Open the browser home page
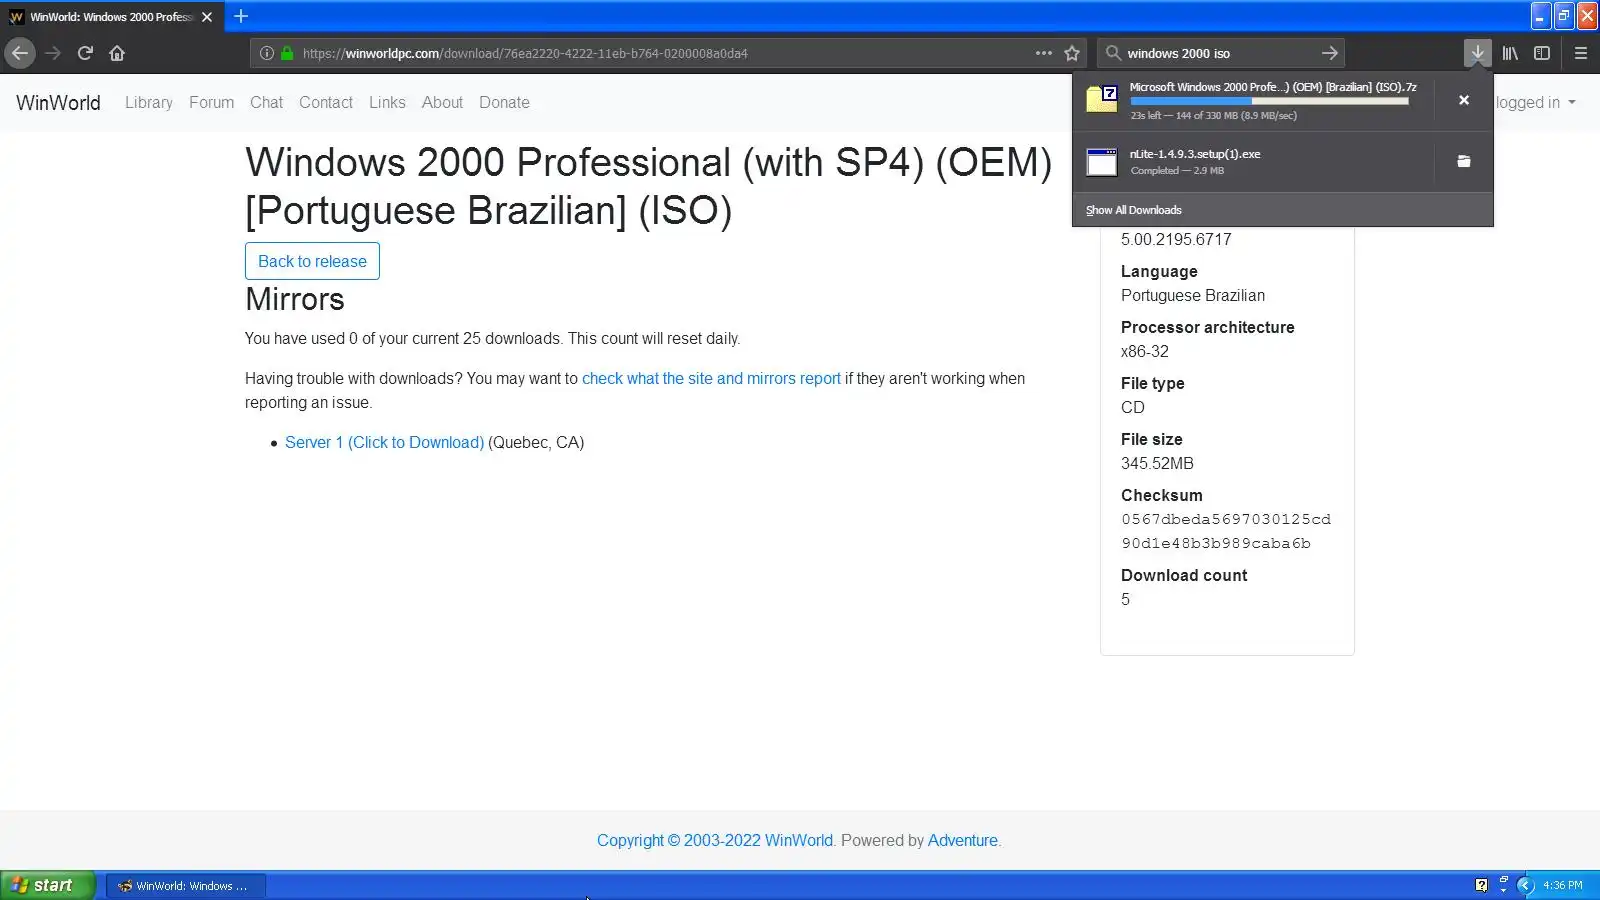Image resolution: width=1600 pixels, height=900 pixels. (x=117, y=53)
